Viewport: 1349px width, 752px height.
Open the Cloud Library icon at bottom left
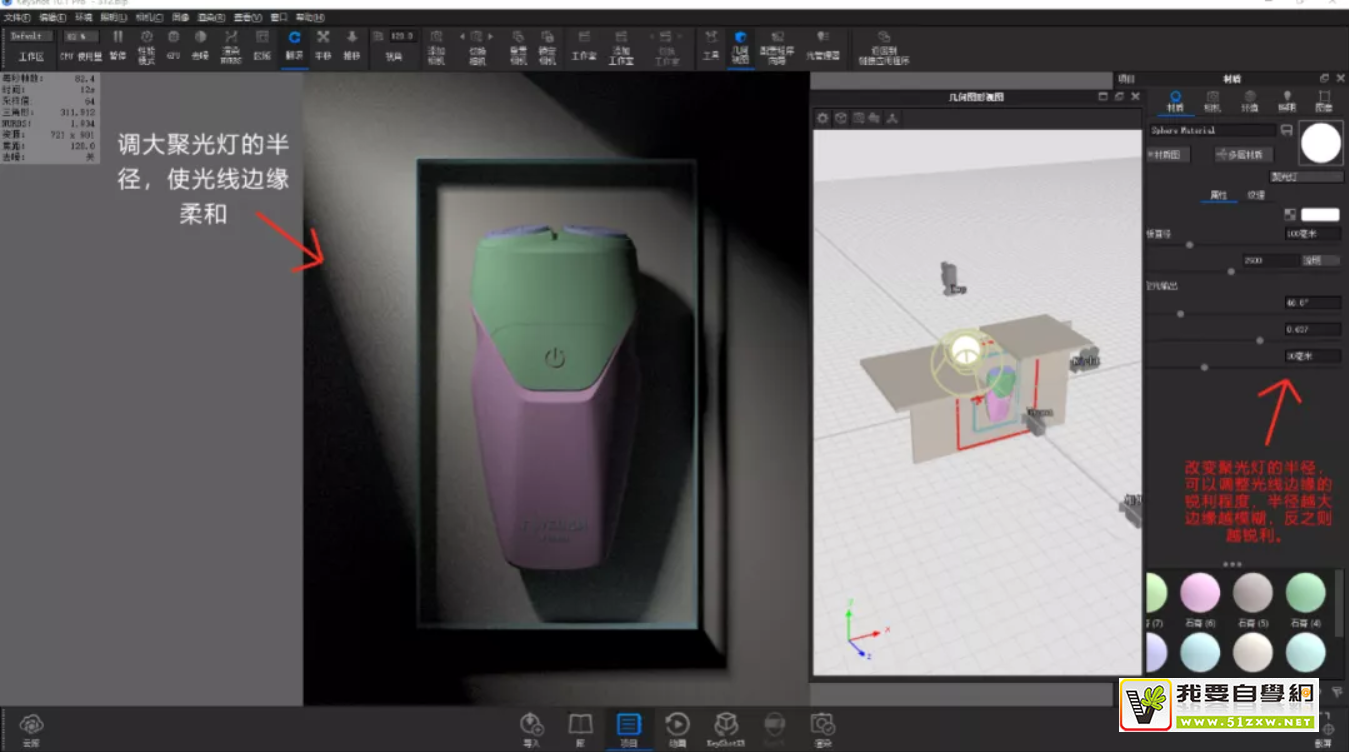tap(31, 728)
